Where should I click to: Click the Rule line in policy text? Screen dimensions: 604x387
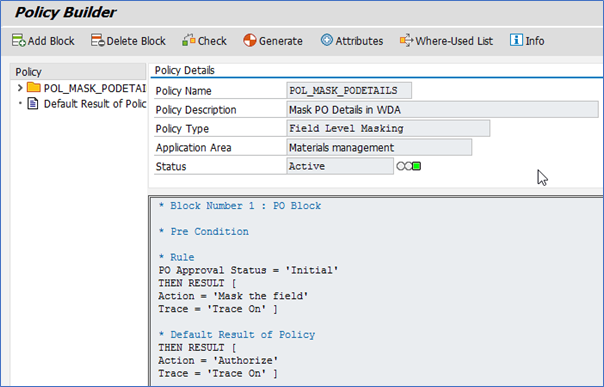(x=177, y=257)
